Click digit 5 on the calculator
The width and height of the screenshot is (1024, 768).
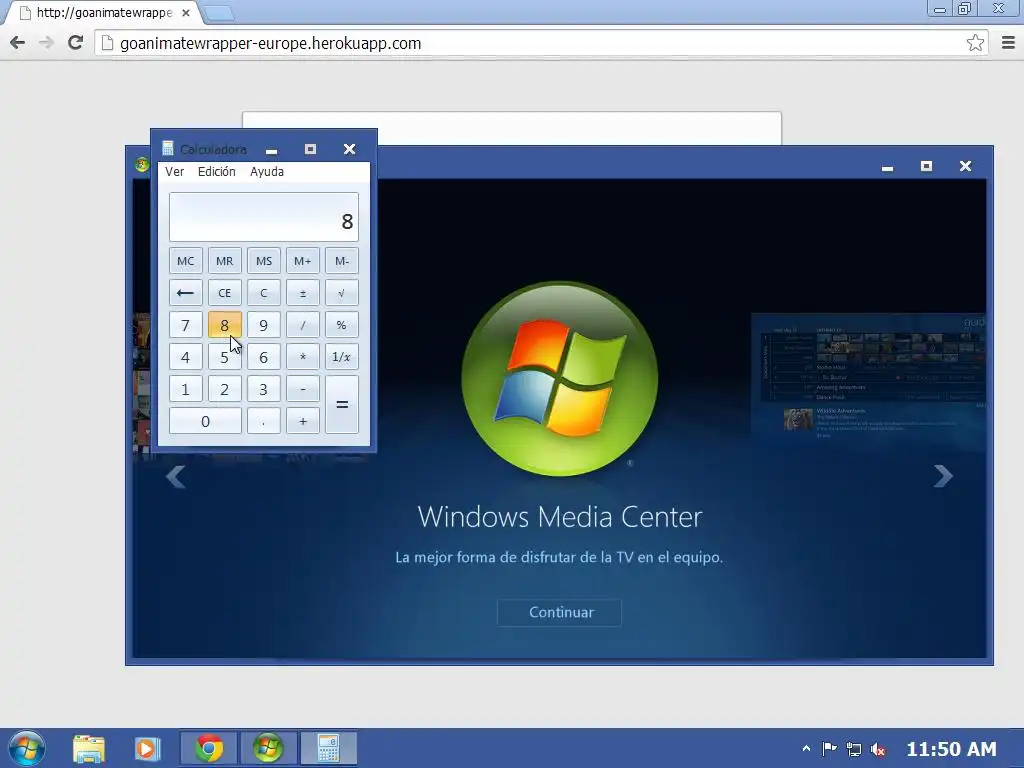(225, 357)
